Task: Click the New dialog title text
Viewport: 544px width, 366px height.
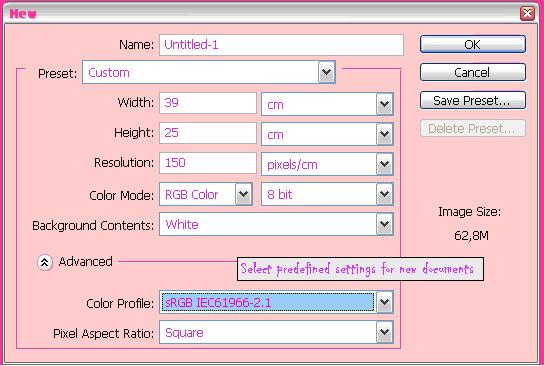Action: [x=23, y=14]
